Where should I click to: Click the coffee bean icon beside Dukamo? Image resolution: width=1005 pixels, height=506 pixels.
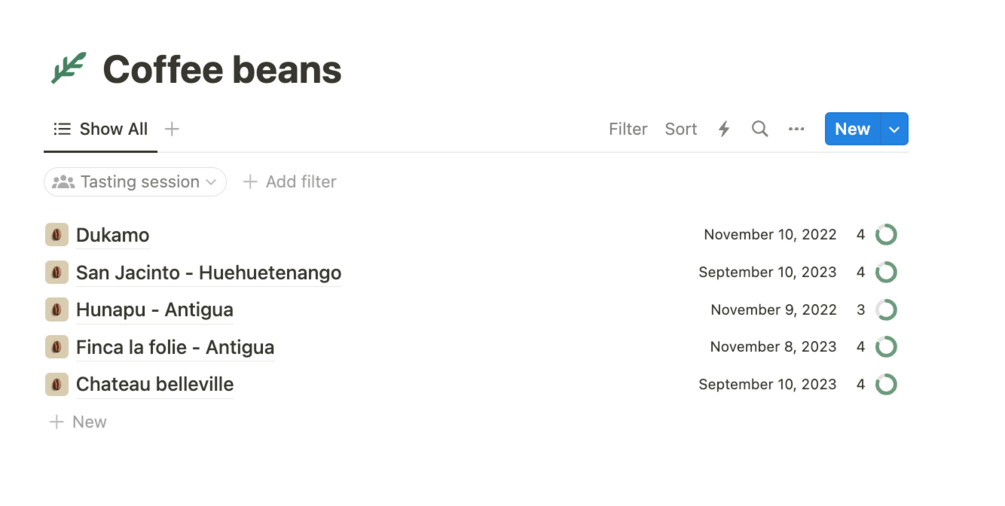[57, 235]
